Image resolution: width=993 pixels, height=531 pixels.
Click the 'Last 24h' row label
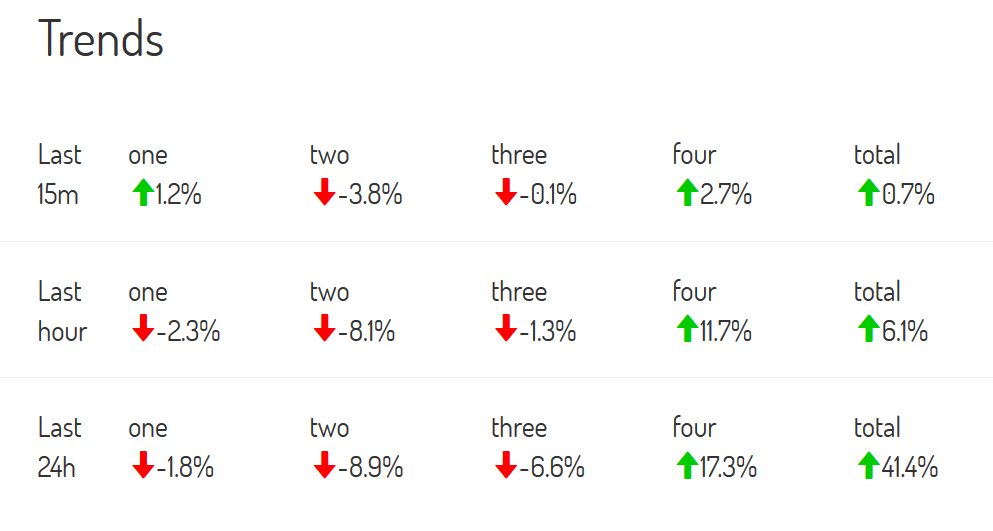pyautogui.click(x=60, y=447)
